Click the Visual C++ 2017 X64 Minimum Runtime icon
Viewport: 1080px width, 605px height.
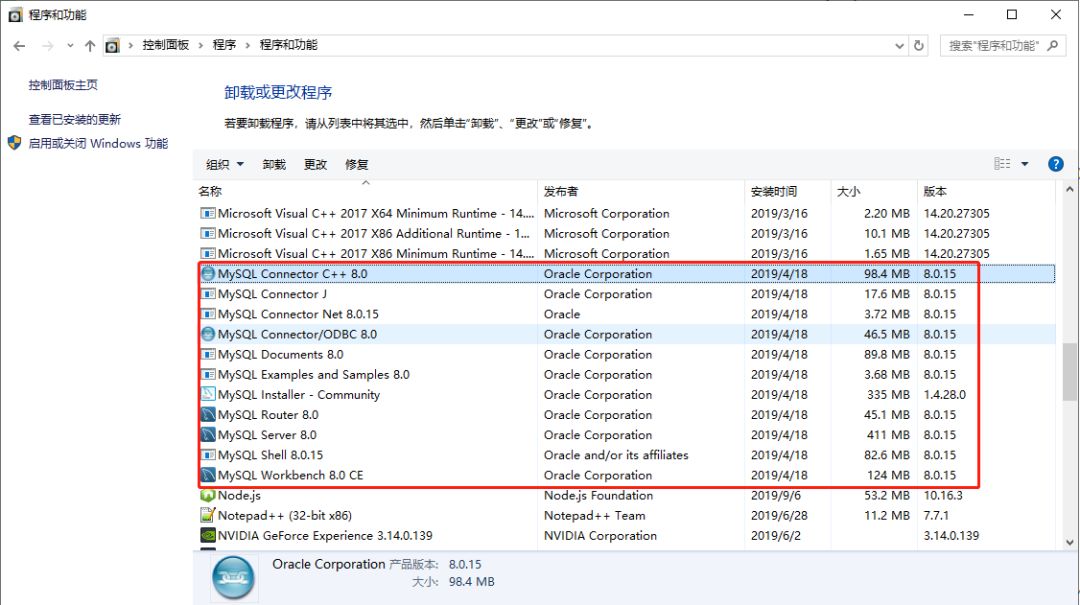(x=207, y=213)
